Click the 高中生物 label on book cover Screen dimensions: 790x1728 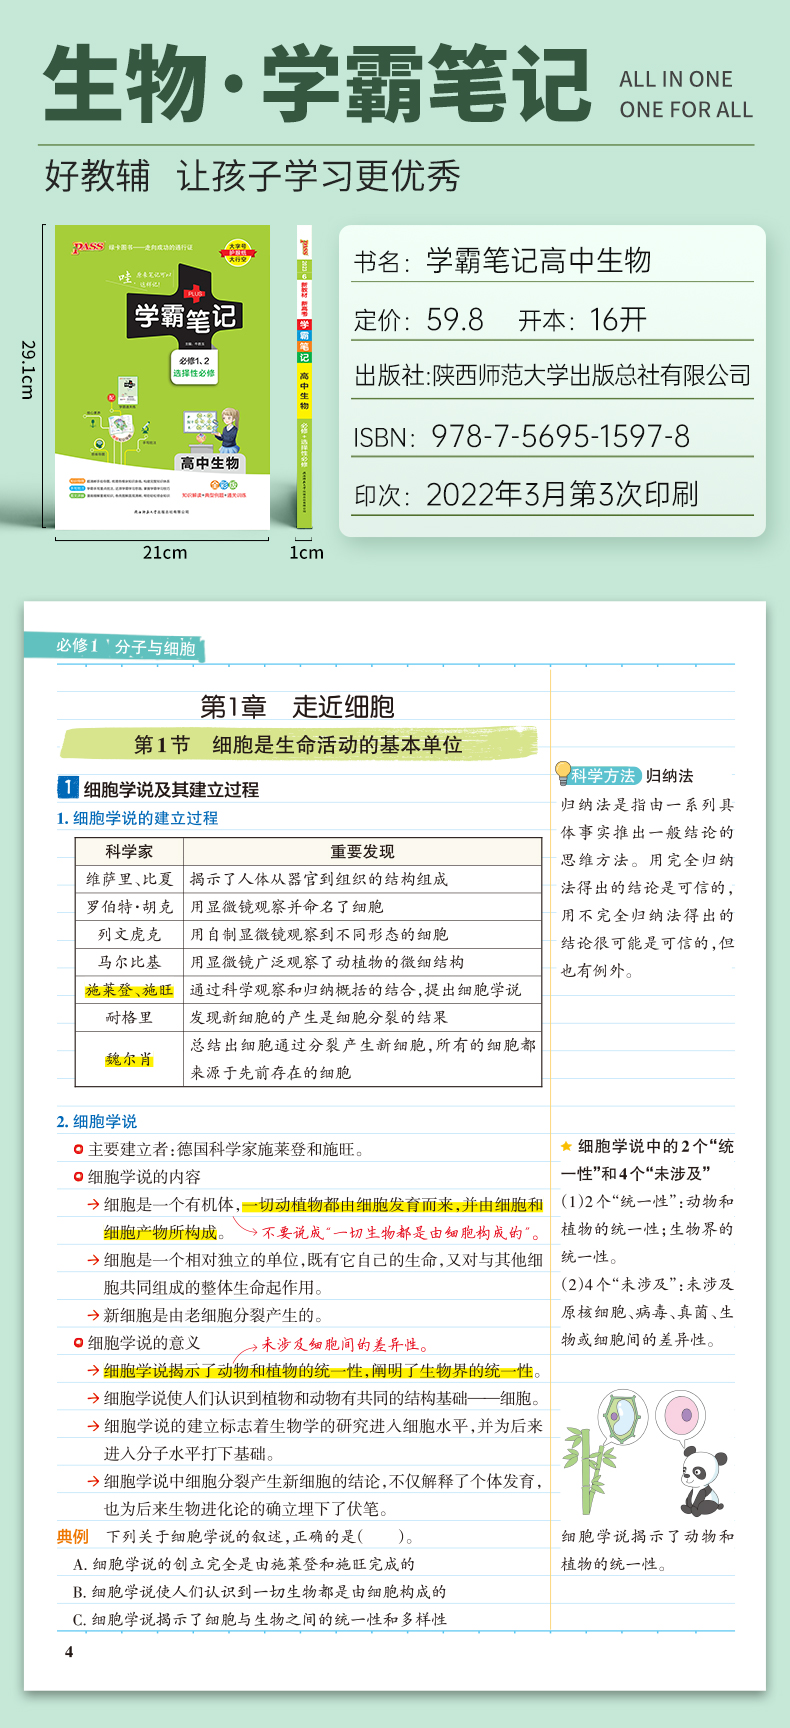click(210, 463)
